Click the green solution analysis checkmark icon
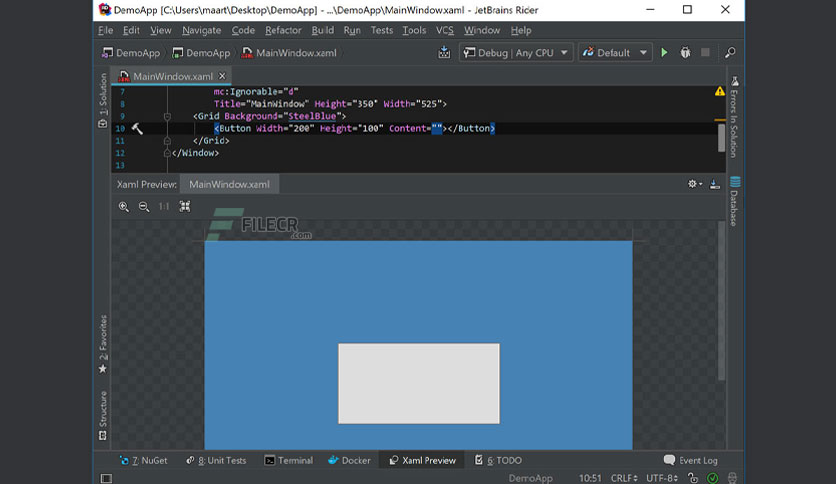The image size is (836, 484). coord(712,478)
